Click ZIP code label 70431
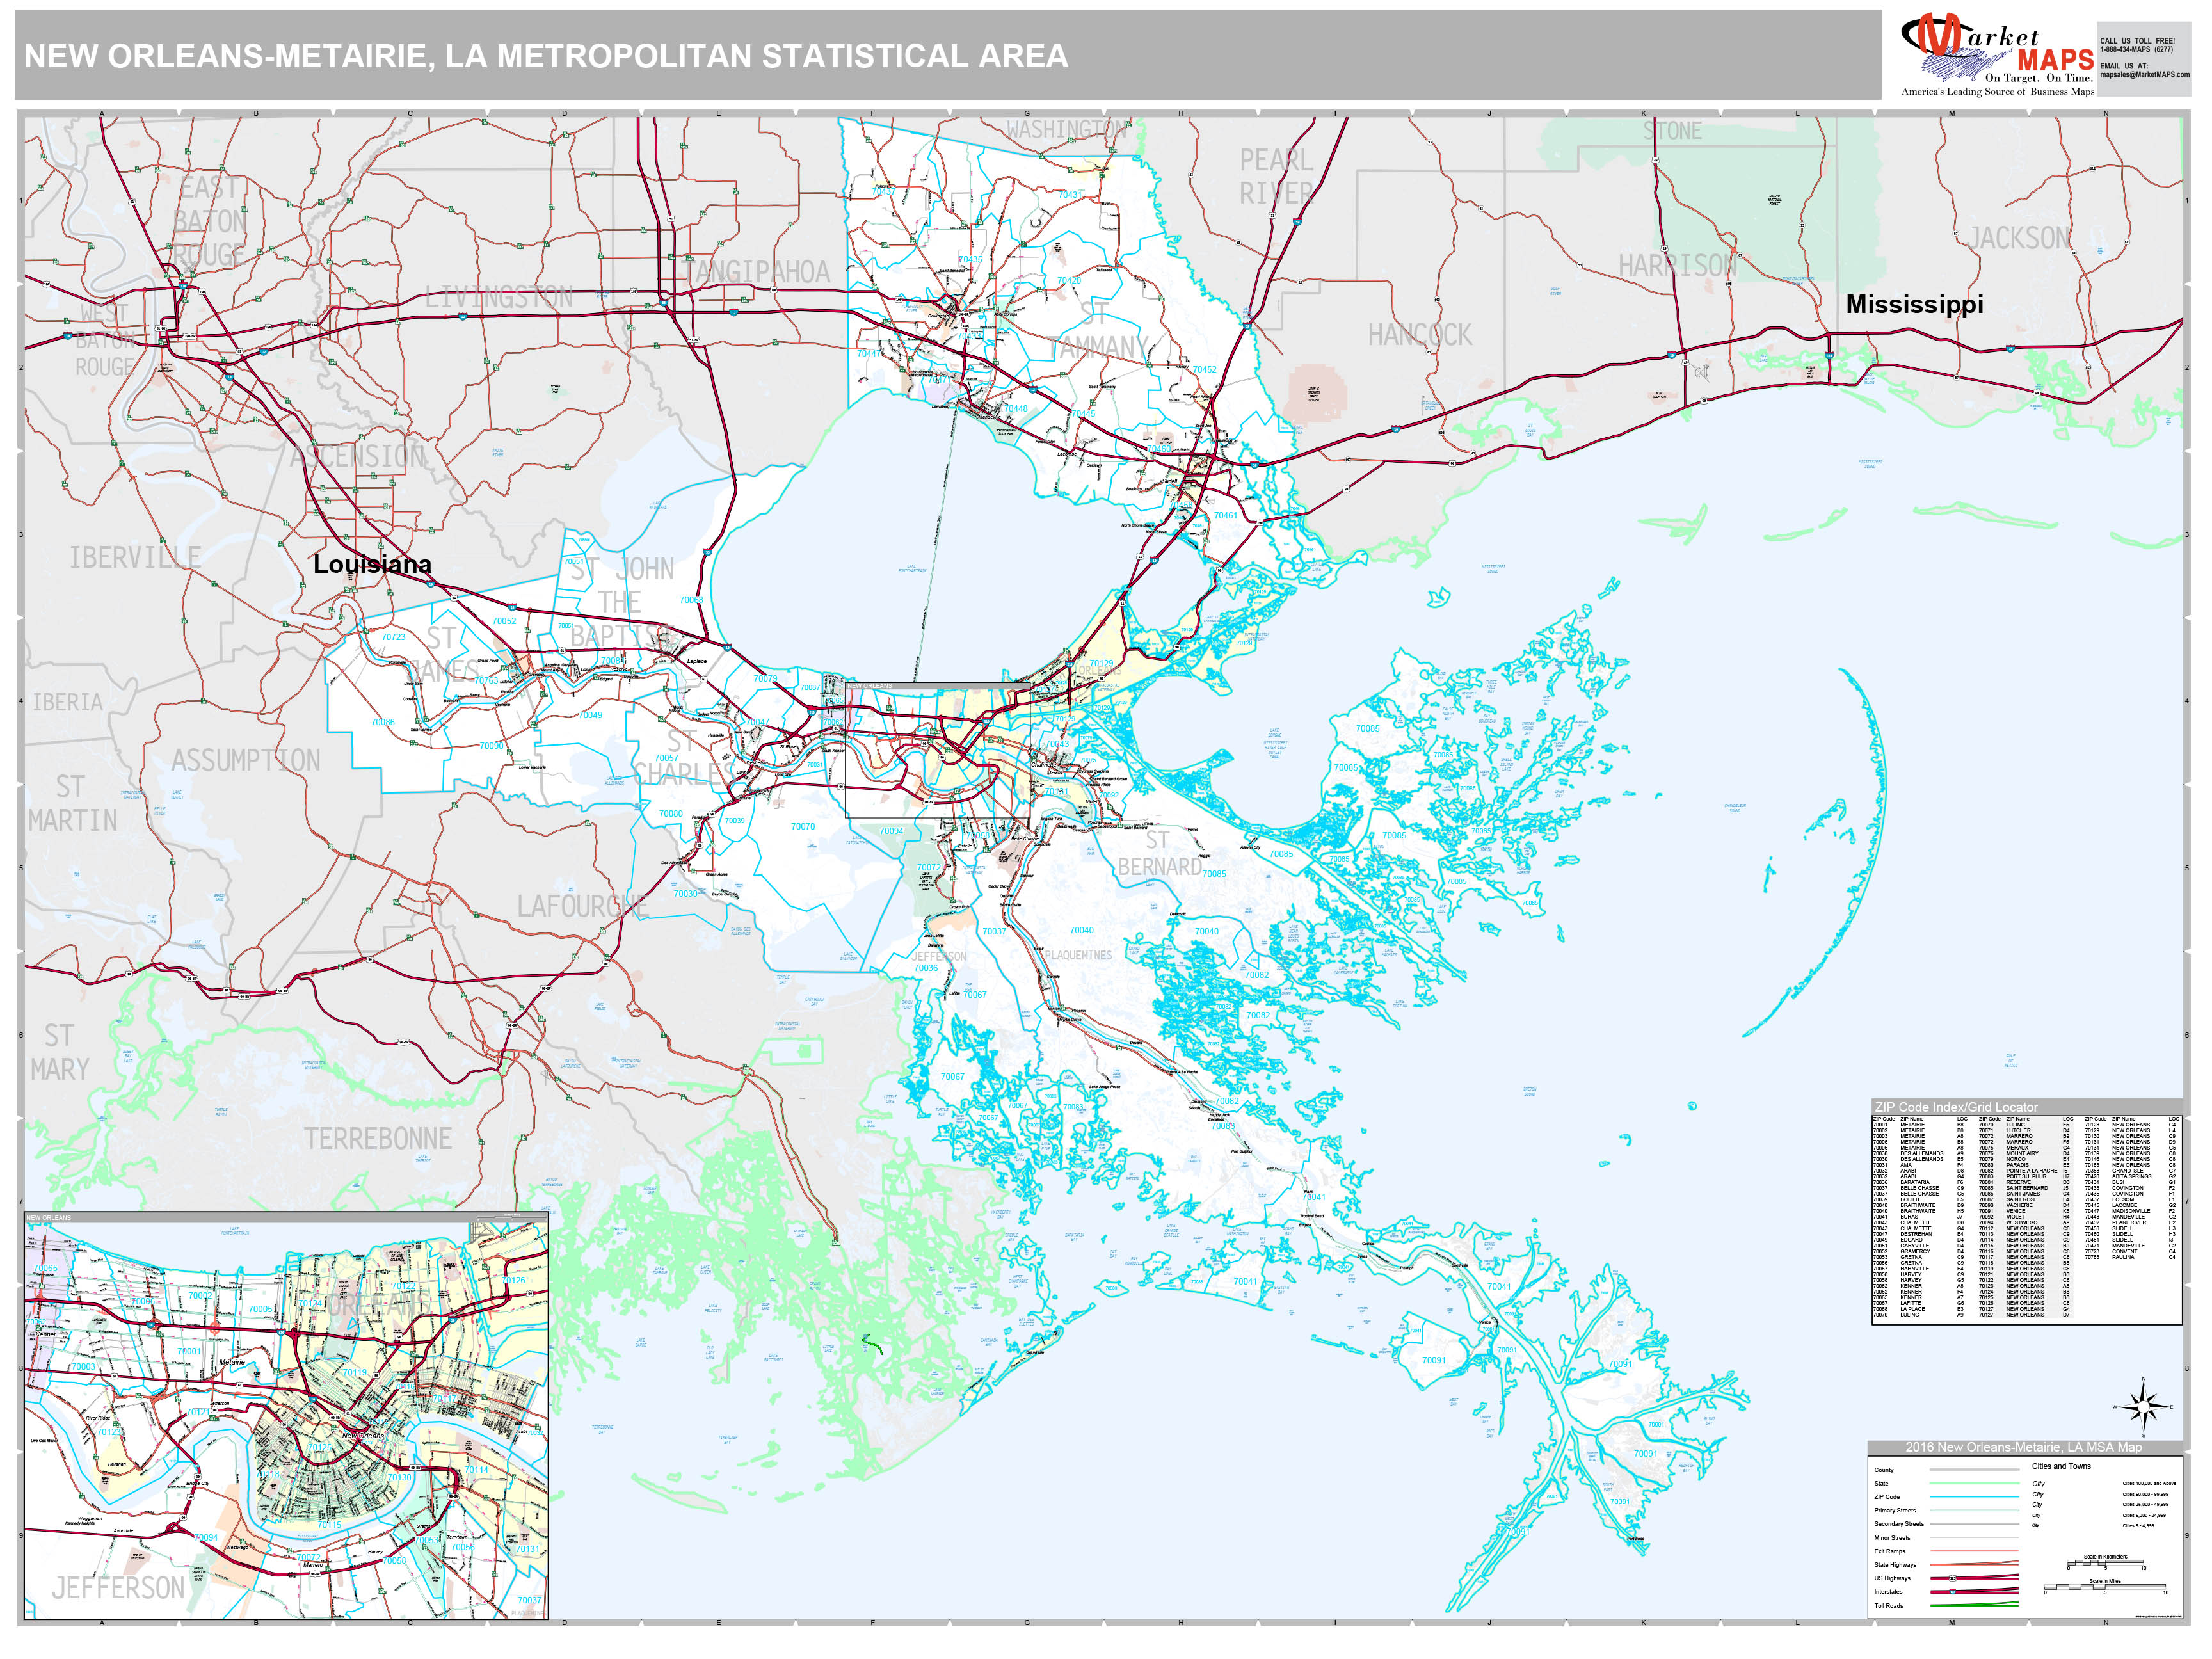 (x=1070, y=195)
